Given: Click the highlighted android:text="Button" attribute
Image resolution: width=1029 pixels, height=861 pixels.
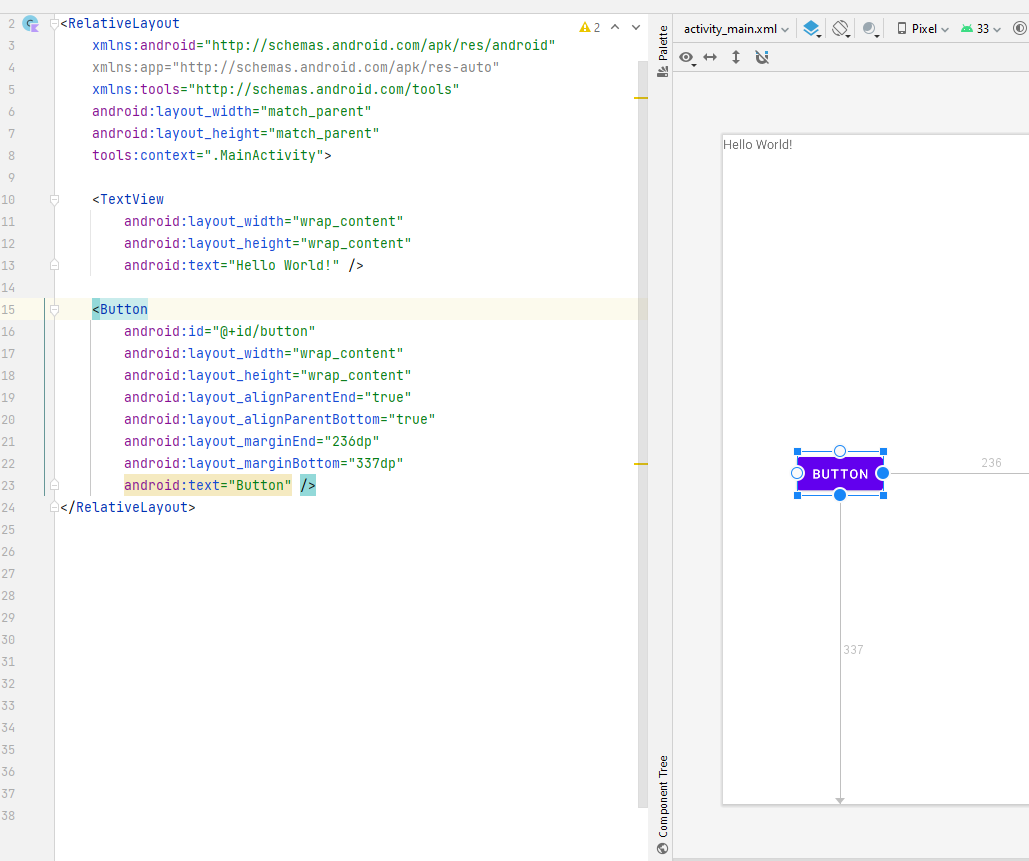Looking at the screenshot, I should [x=208, y=485].
